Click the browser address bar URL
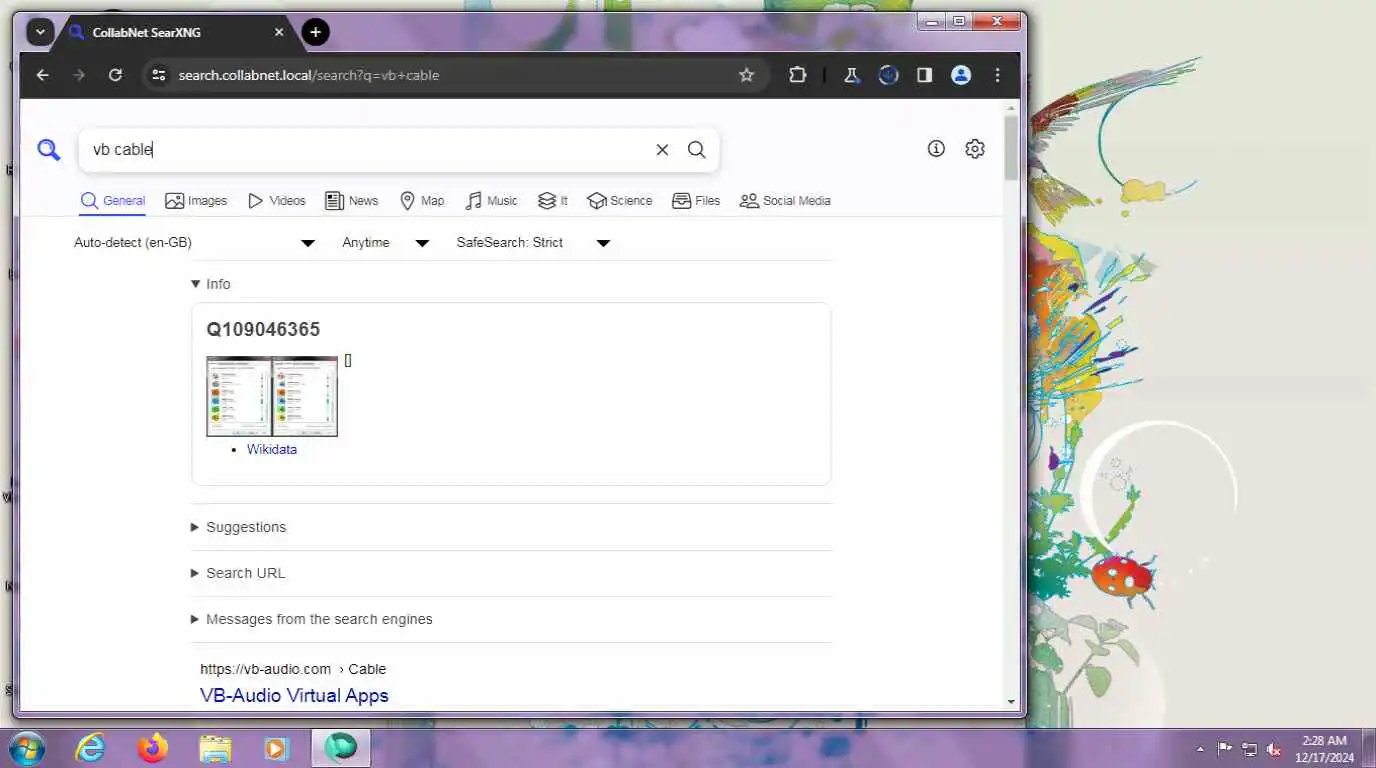Viewport: 1376px width, 768px height. [309, 75]
